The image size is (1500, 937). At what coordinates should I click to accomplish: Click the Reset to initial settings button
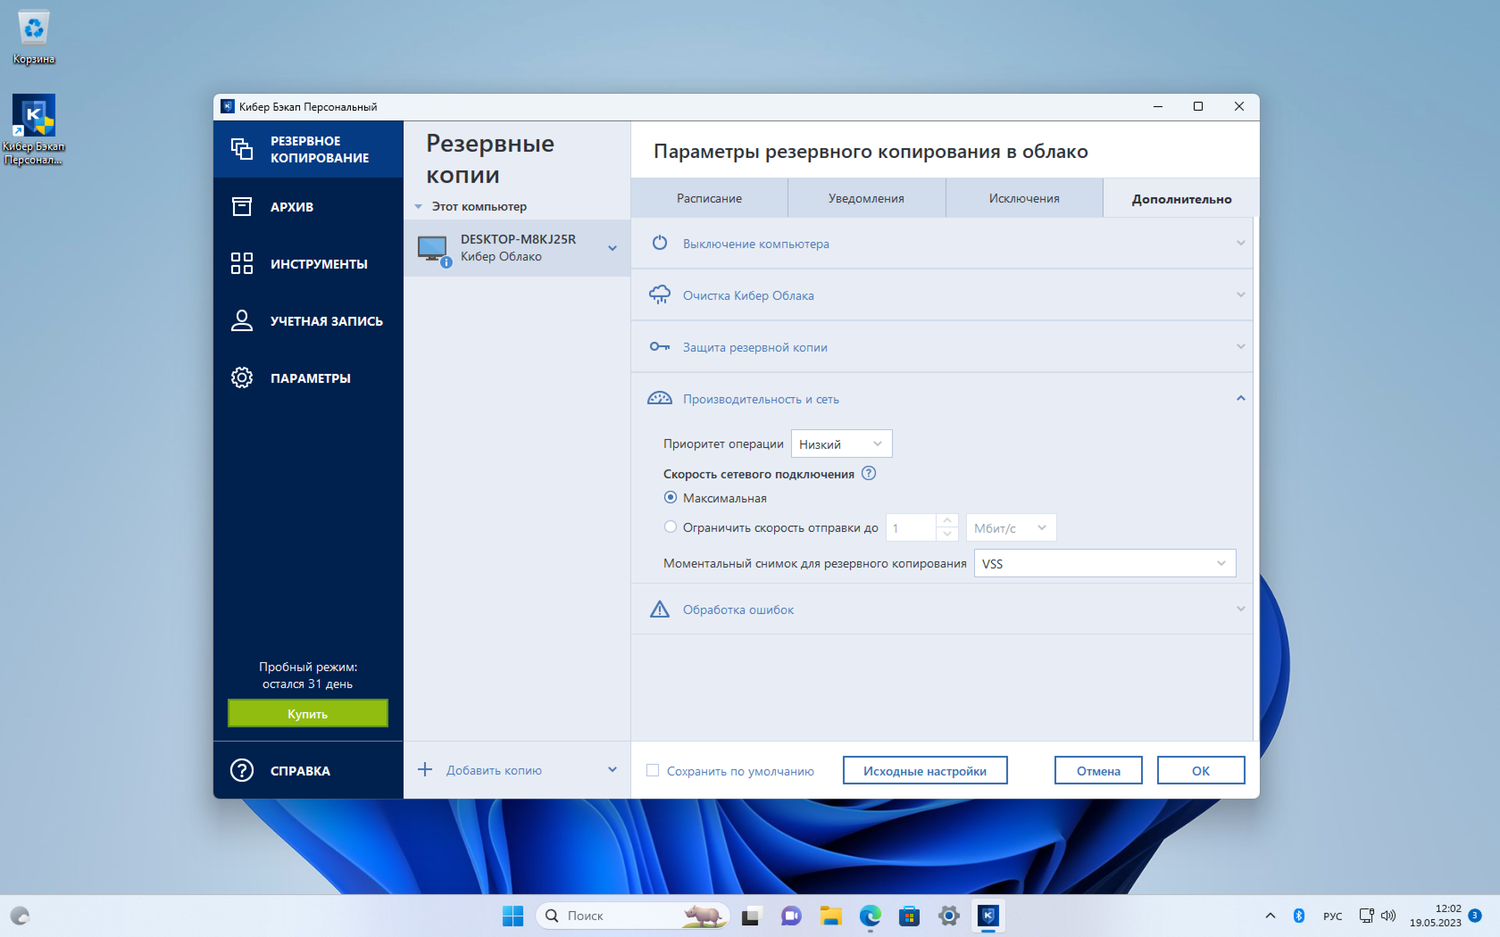[x=925, y=770]
